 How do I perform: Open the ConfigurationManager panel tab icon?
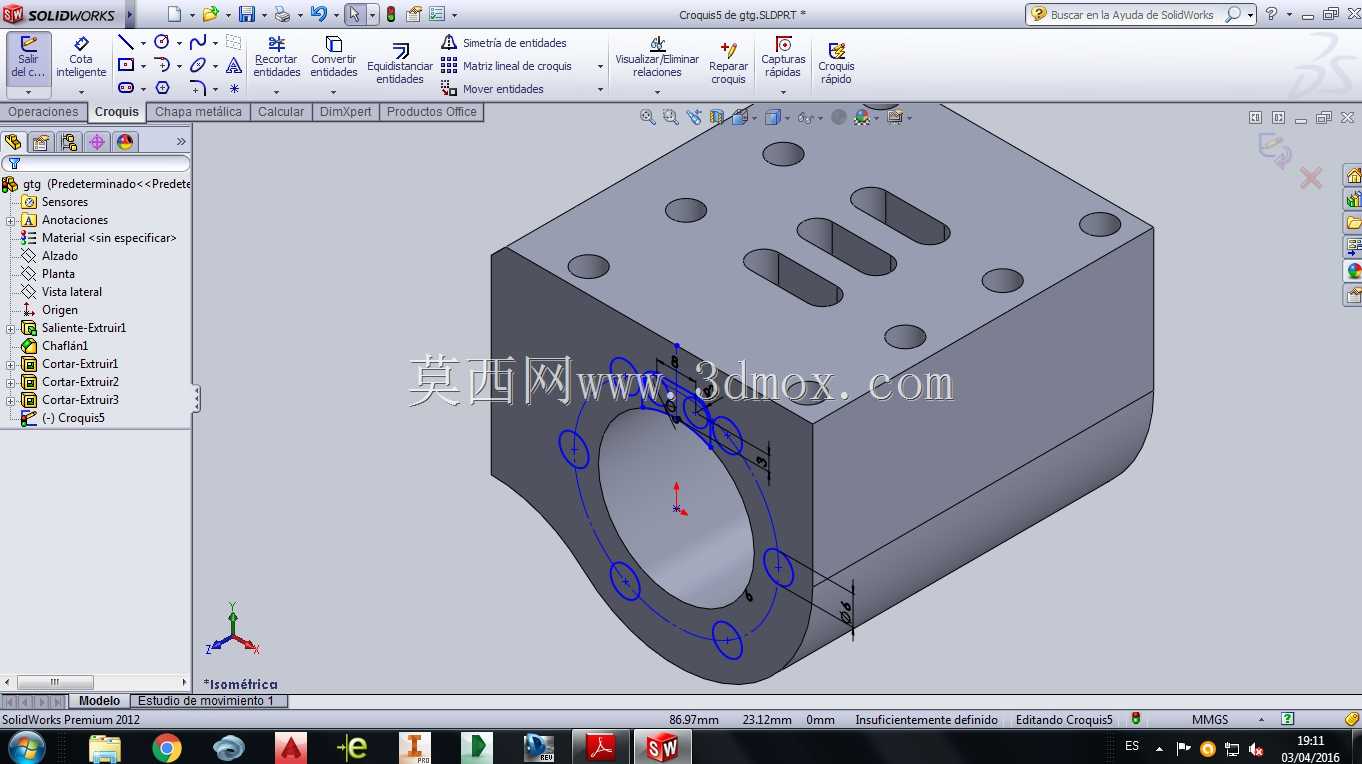pyautogui.click(x=69, y=142)
